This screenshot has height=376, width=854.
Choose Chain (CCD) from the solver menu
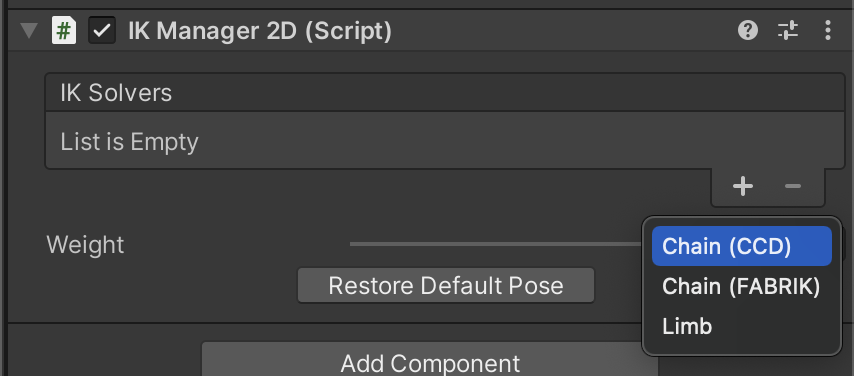[741, 246]
